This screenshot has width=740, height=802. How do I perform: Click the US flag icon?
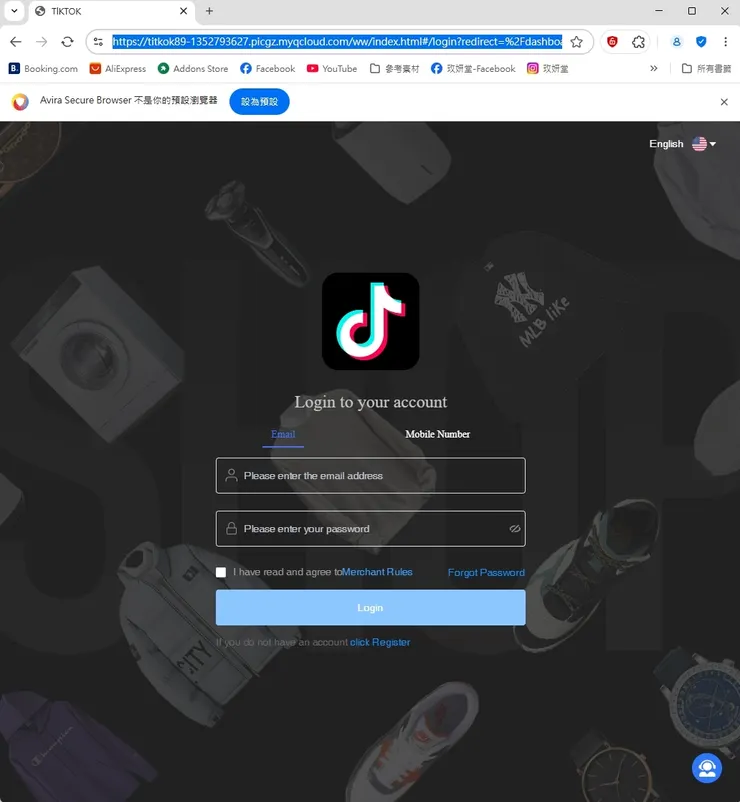coord(699,144)
